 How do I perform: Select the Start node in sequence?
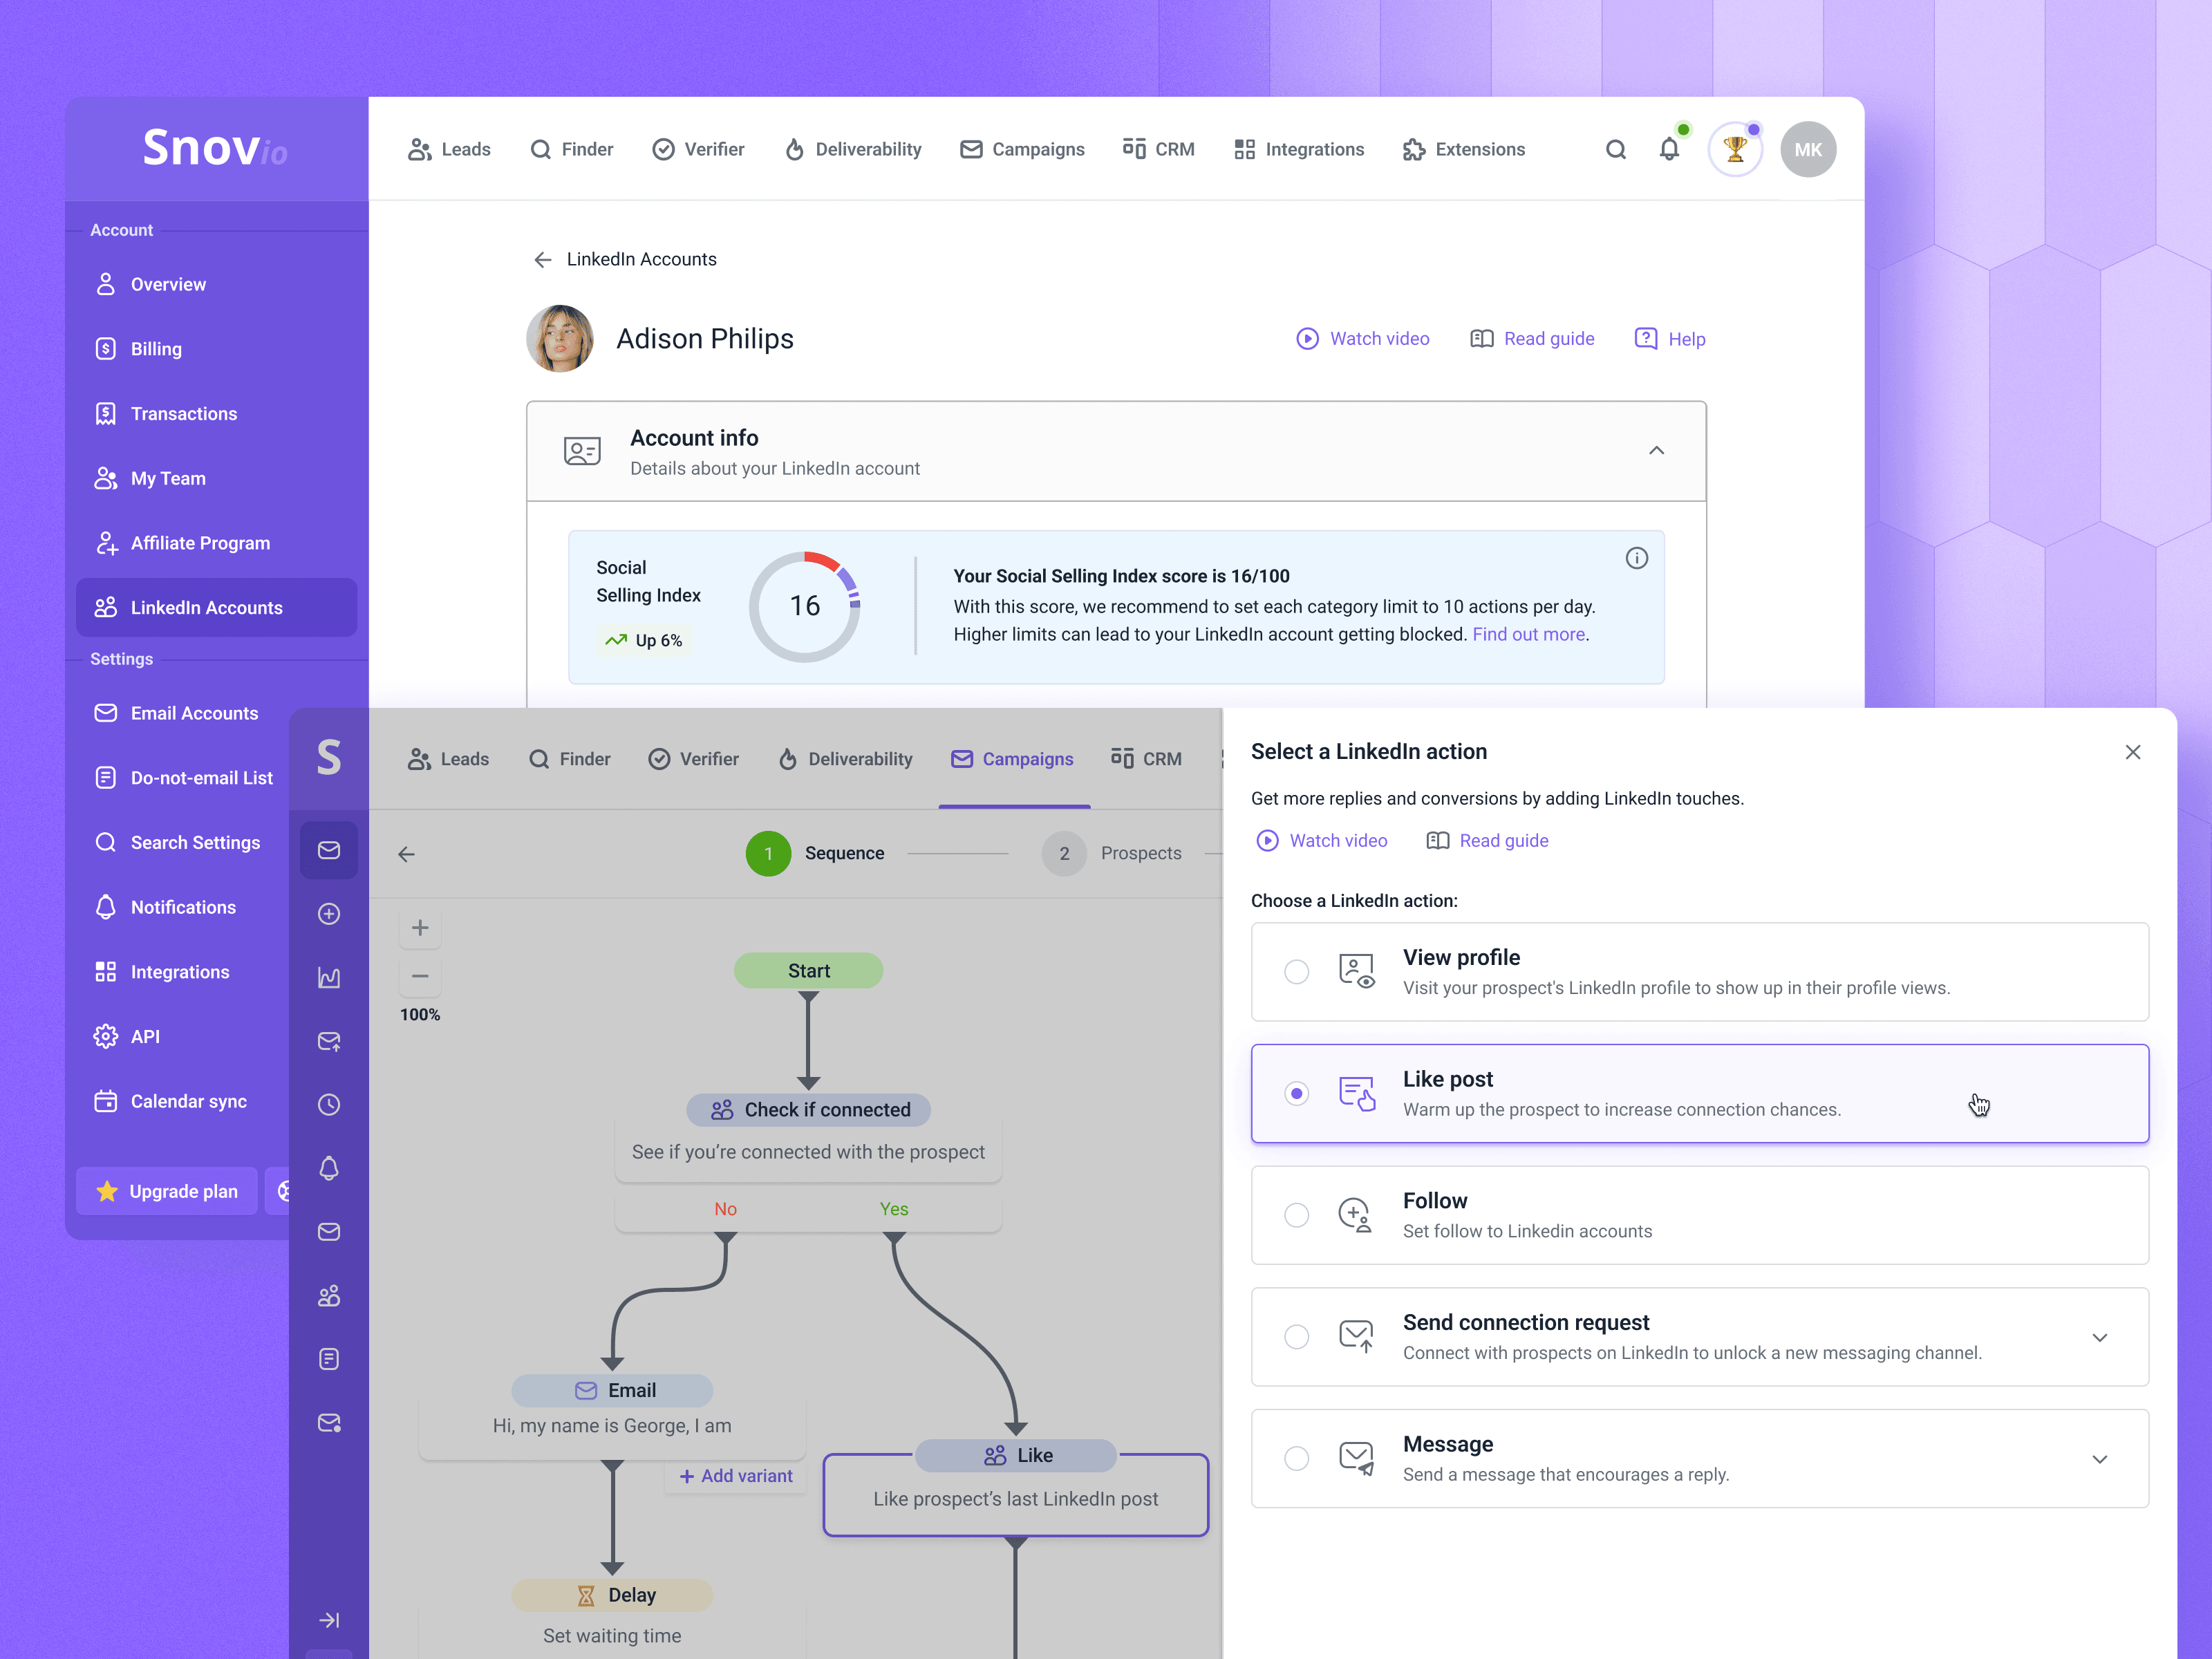click(809, 971)
